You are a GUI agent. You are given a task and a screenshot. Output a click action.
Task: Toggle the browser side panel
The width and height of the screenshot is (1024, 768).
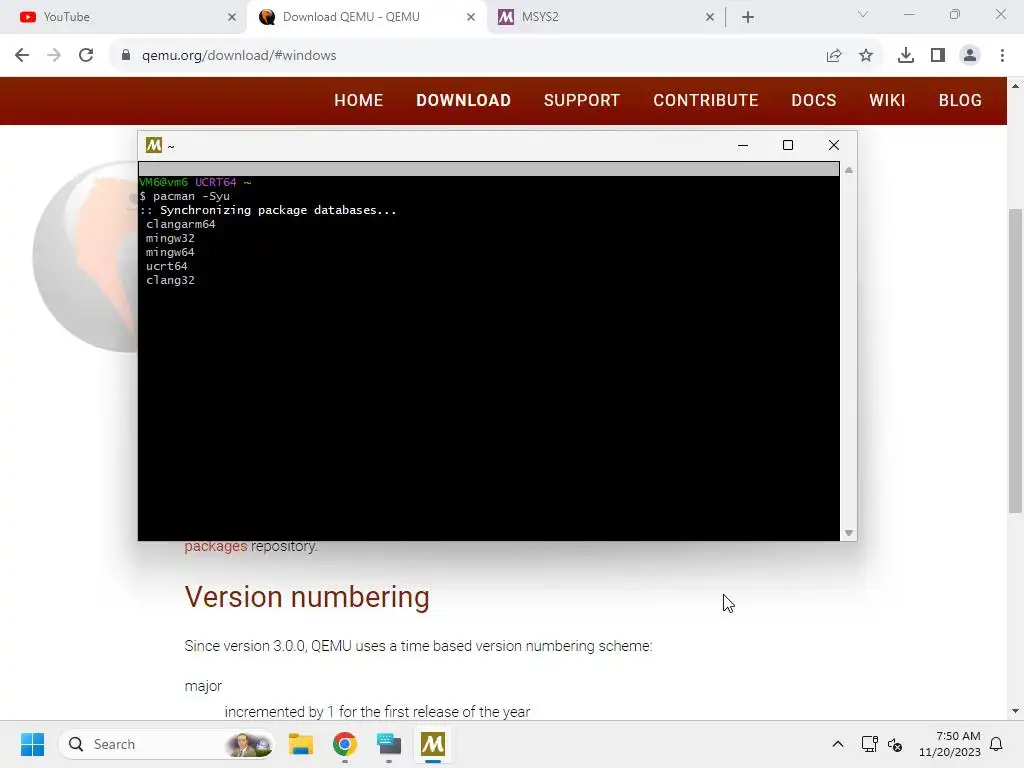(x=938, y=56)
